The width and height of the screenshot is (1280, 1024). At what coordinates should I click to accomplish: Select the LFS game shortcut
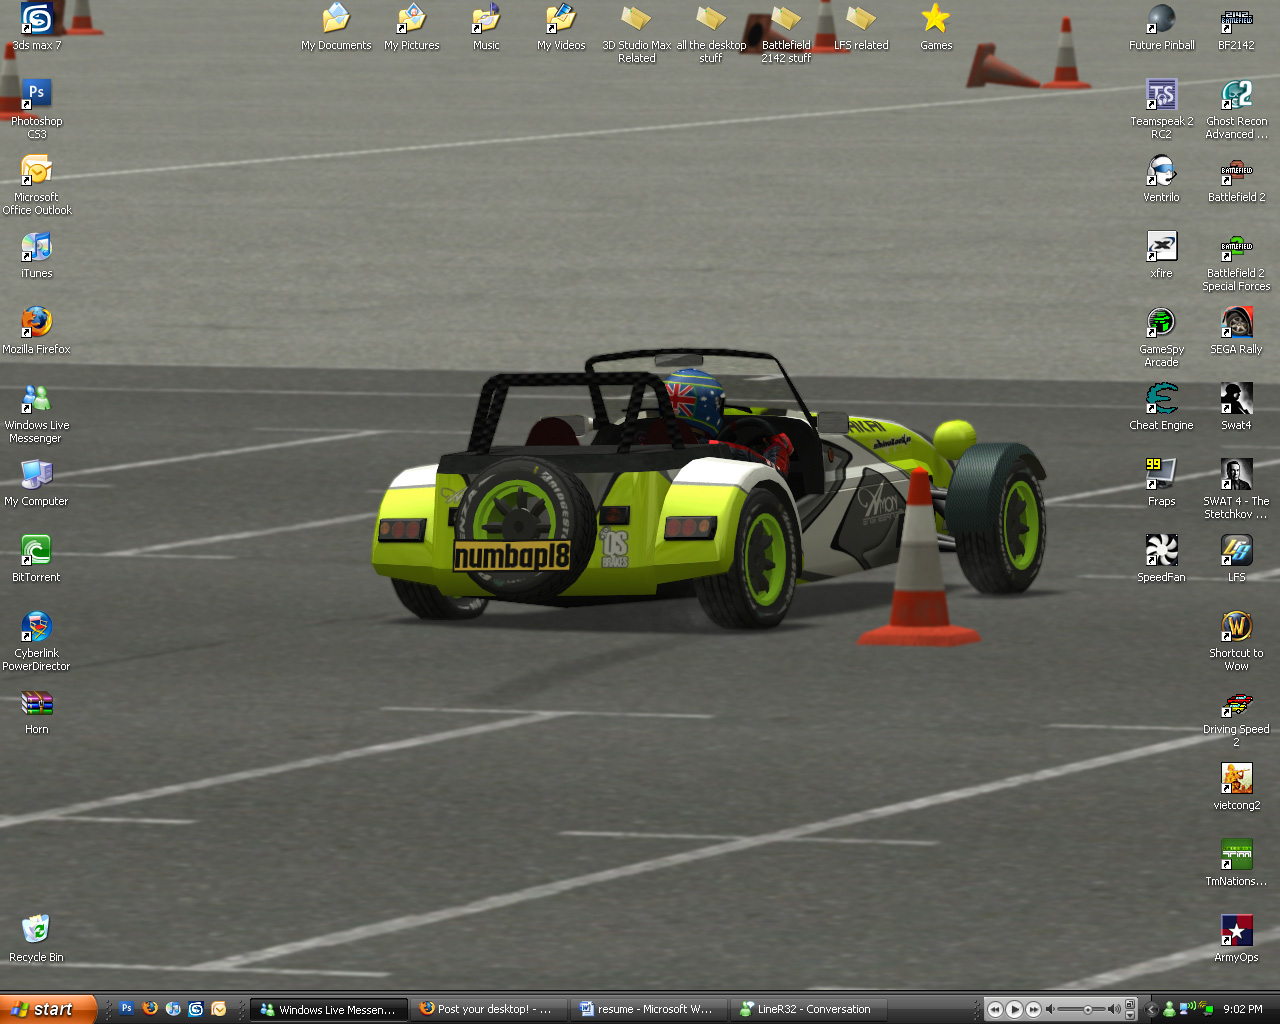pyautogui.click(x=1237, y=559)
